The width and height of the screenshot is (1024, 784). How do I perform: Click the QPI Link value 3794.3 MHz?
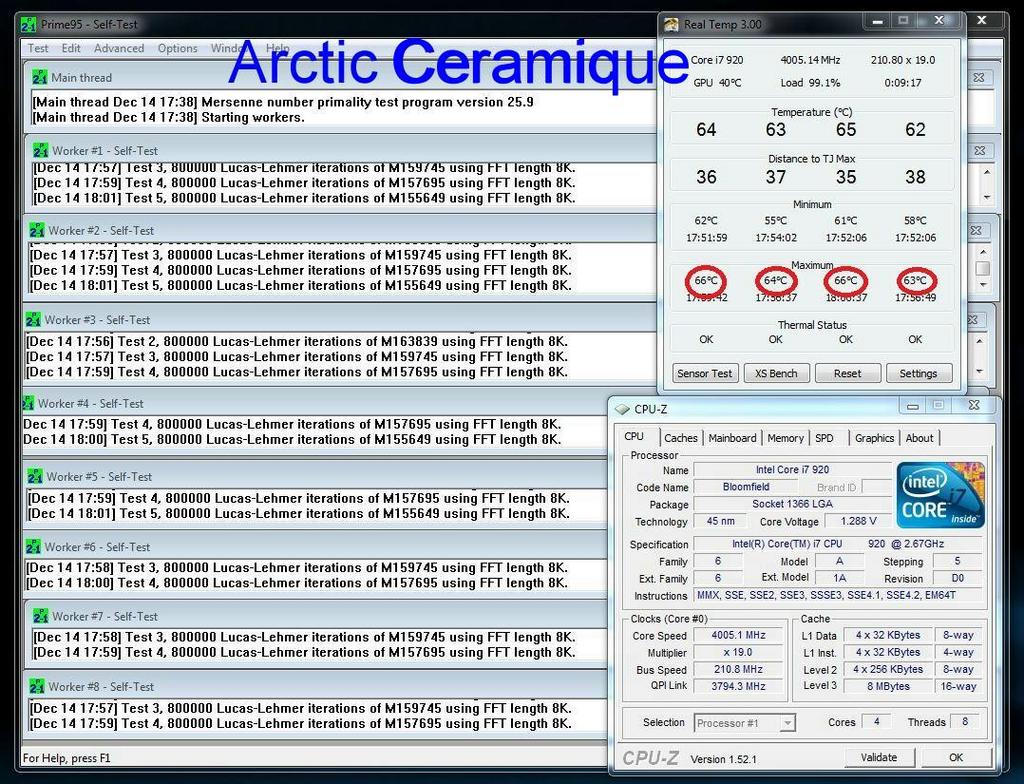tap(738, 686)
